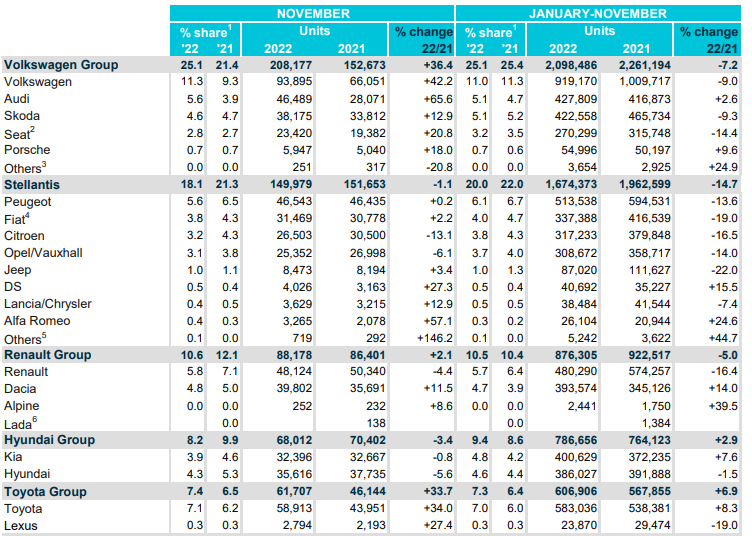Click Toyota Group November change +33.7
The width and height of the screenshot is (752, 536).
[438, 491]
